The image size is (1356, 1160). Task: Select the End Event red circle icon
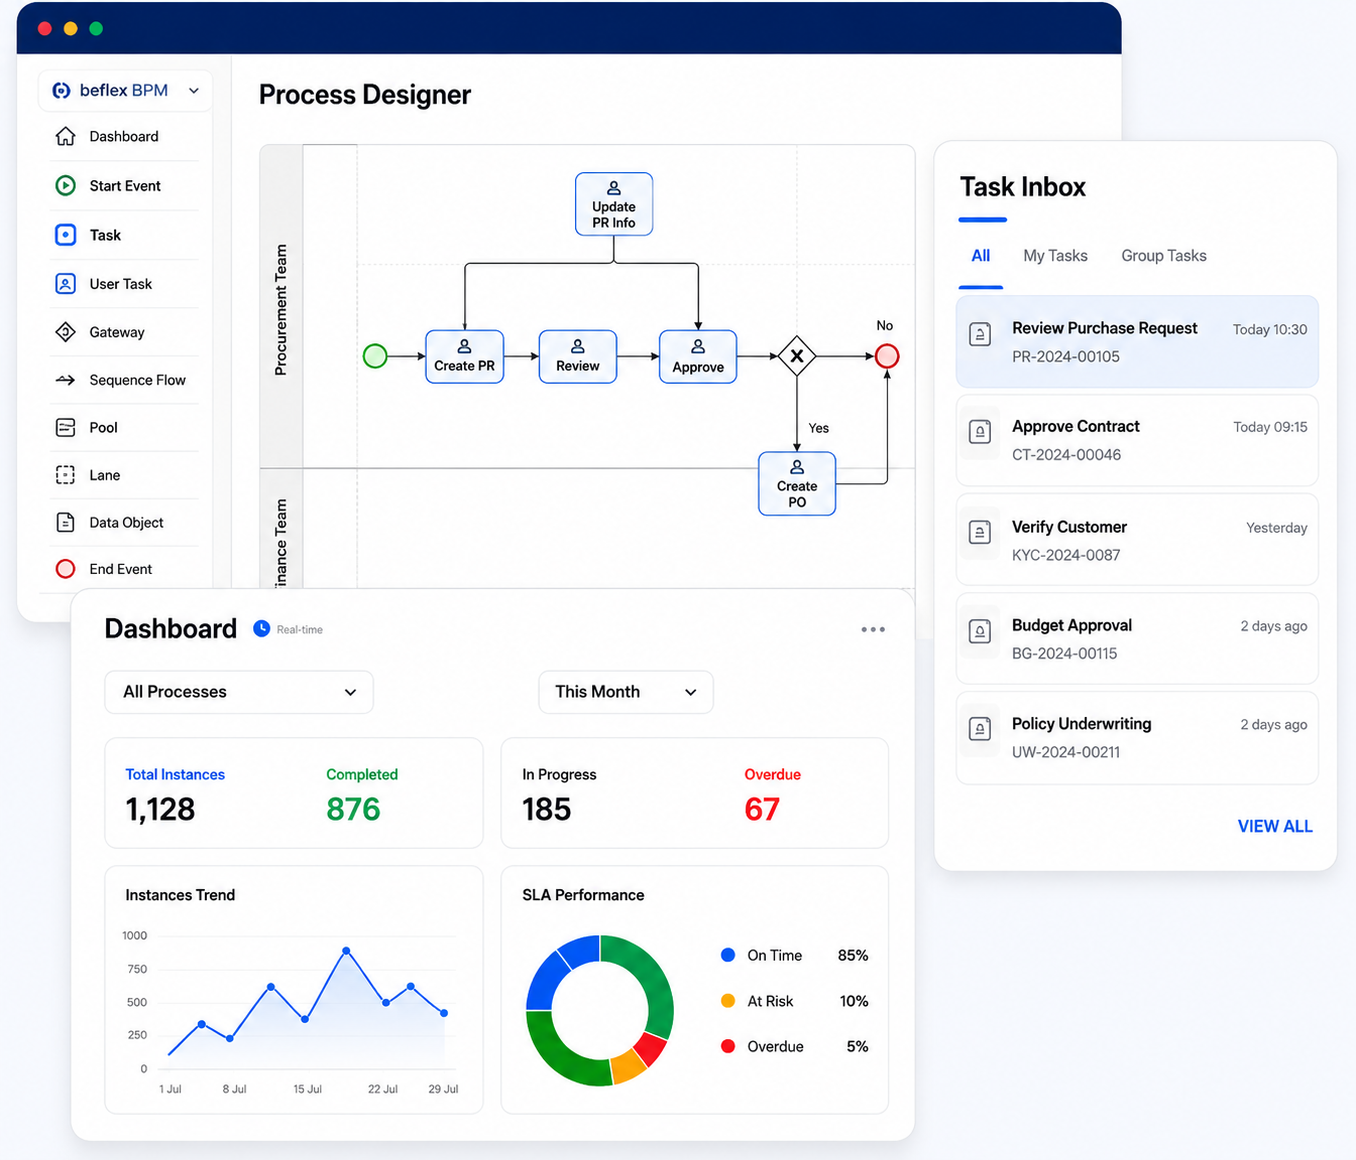[x=65, y=569]
